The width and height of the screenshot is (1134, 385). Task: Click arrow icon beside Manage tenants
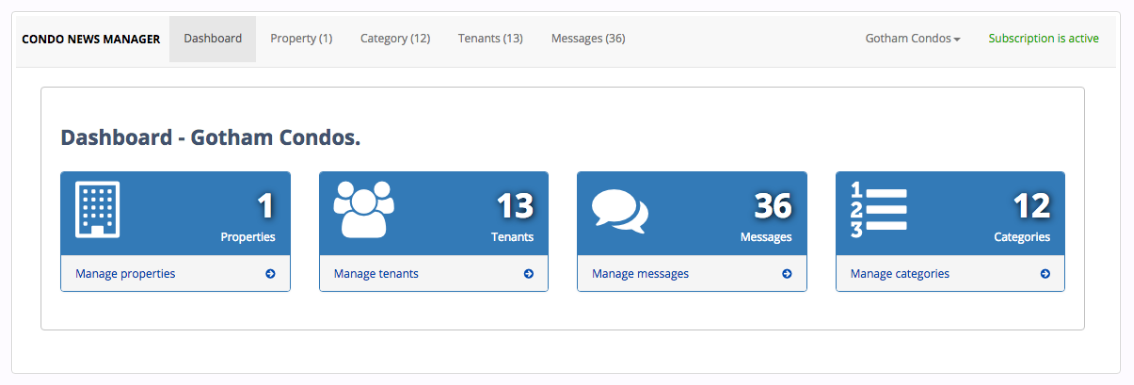tap(529, 274)
